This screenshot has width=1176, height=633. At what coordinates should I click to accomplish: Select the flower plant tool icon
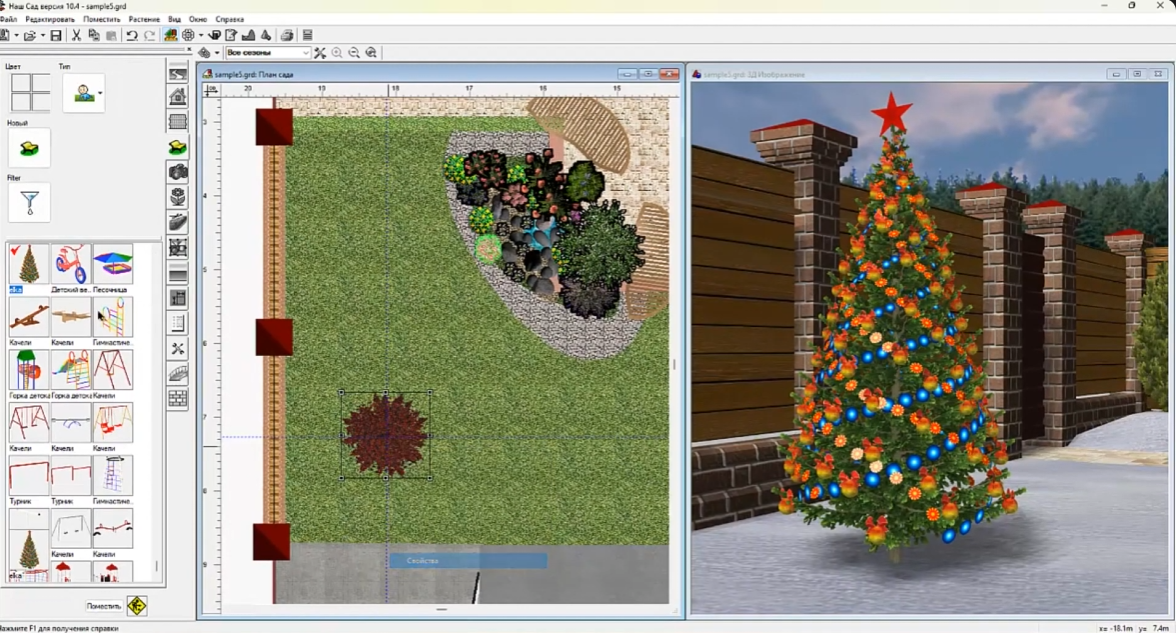(178, 197)
